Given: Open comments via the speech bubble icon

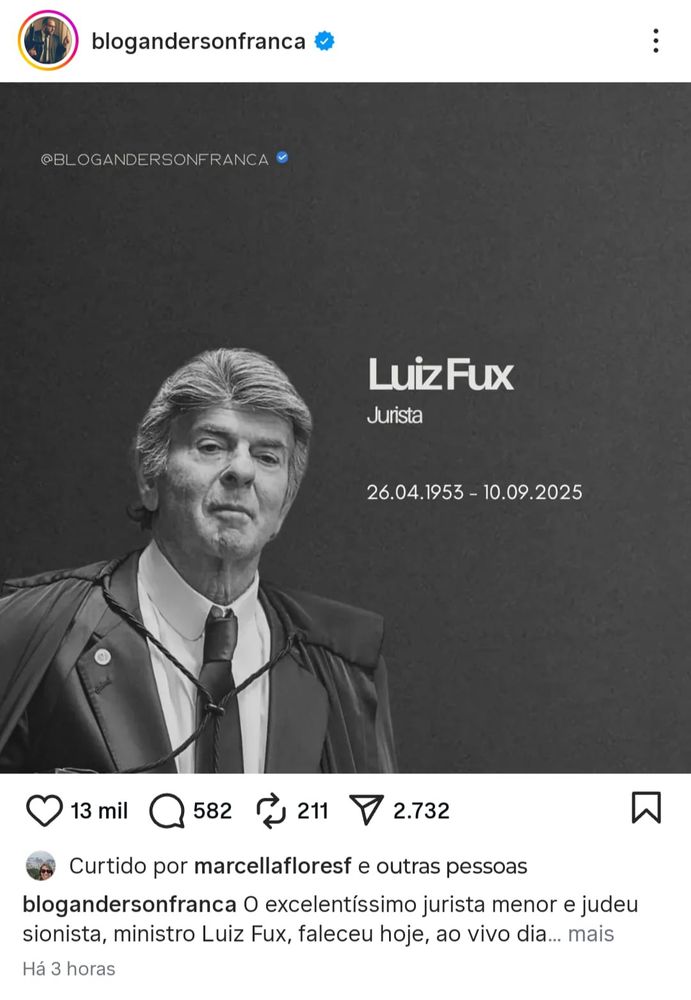Looking at the screenshot, I should 167,811.
